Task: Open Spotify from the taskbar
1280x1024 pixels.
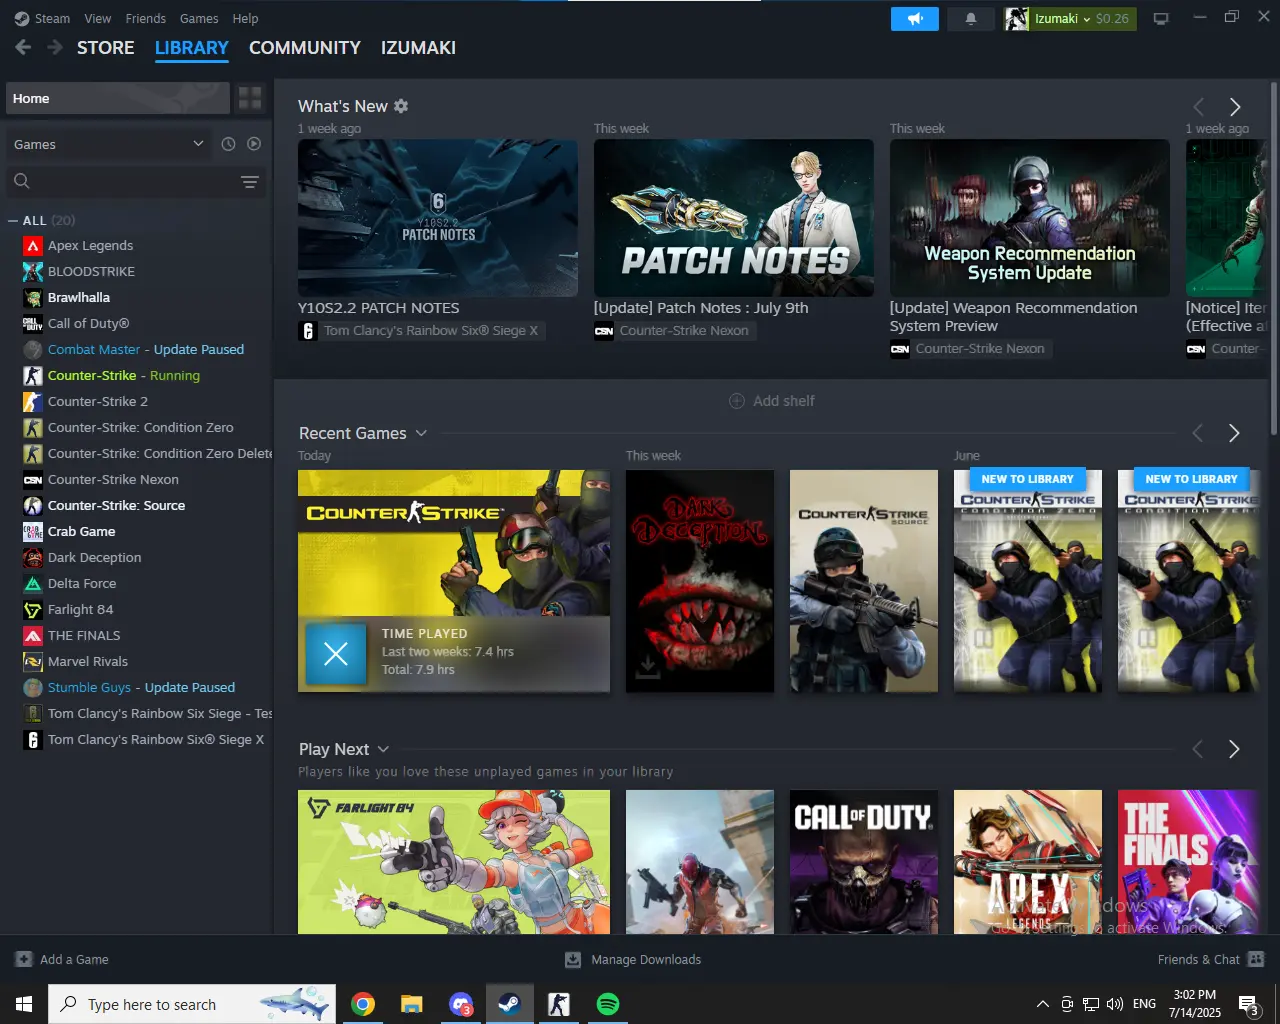Action: point(607,1004)
